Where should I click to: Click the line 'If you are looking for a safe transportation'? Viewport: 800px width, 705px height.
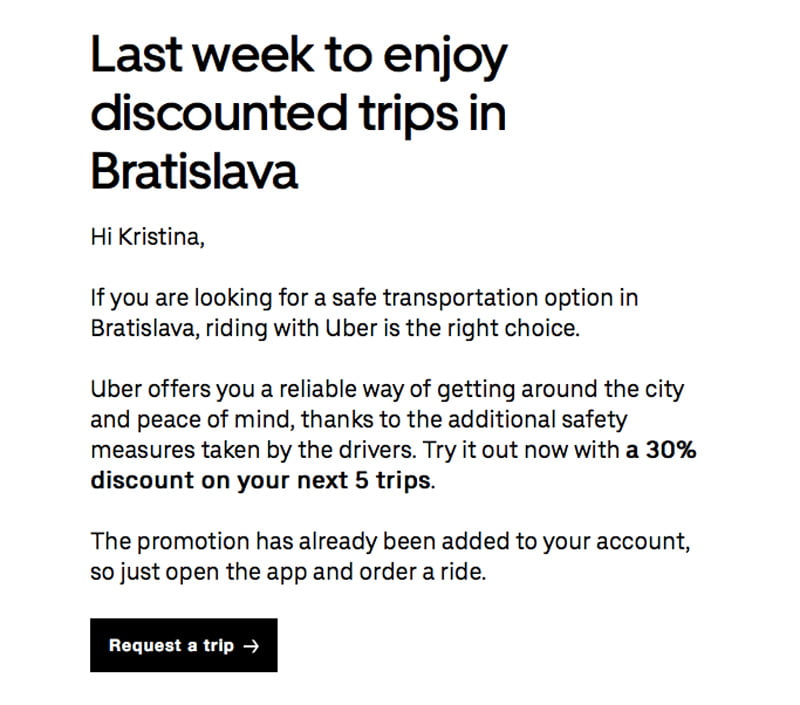coord(364,298)
